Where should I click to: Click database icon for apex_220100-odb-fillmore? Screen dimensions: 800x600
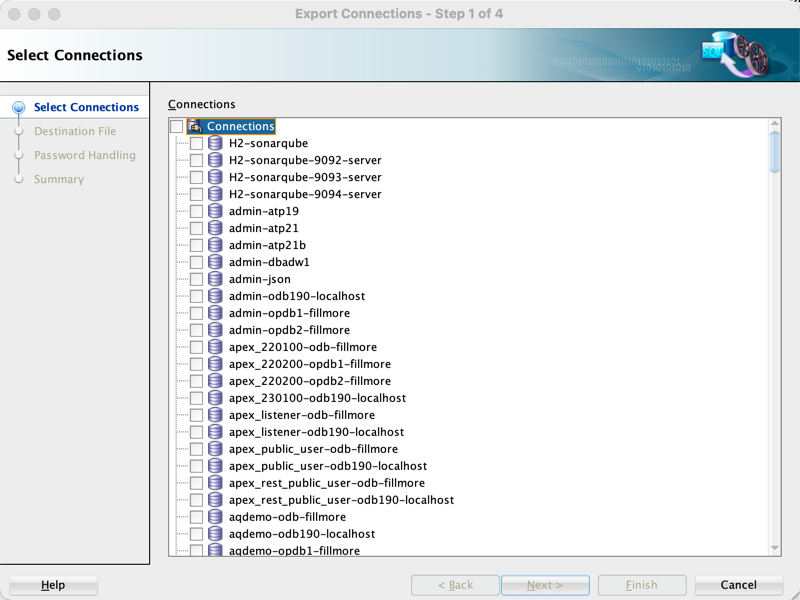pos(215,346)
